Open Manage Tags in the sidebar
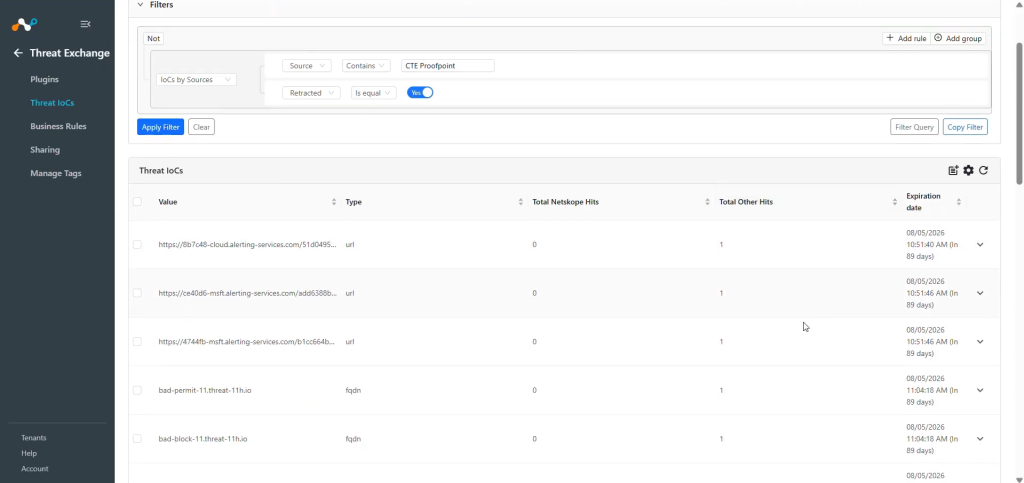 pyautogui.click(x=56, y=173)
